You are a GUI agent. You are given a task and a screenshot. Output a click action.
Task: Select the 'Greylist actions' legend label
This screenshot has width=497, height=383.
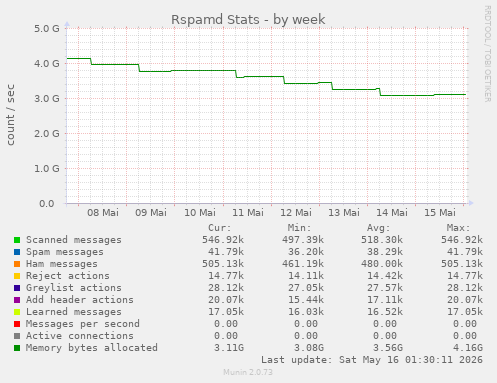(74, 288)
